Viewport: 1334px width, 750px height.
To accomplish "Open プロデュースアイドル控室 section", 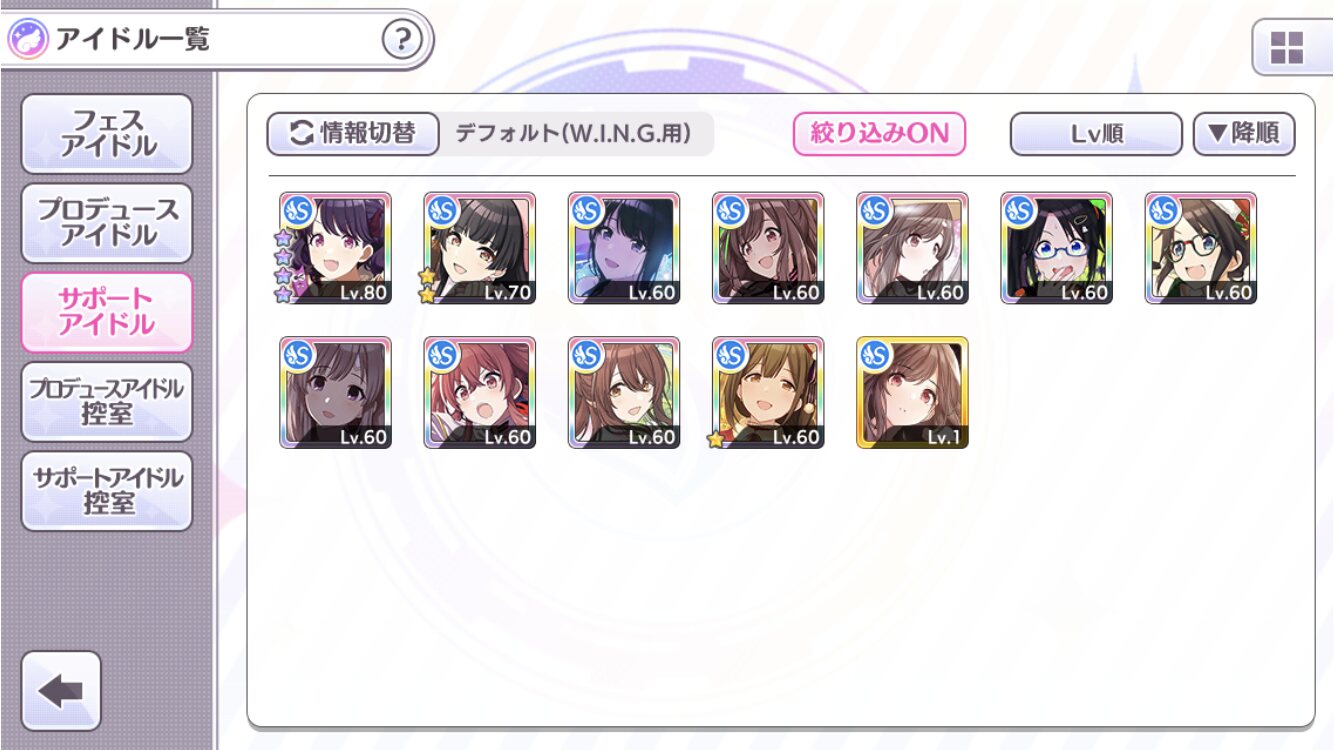I will (107, 401).
